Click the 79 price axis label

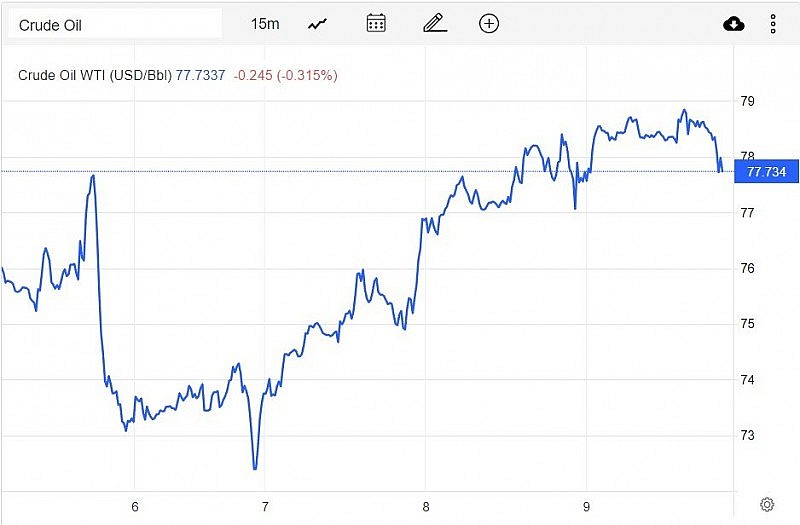pyautogui.click(x=747, y=101)
